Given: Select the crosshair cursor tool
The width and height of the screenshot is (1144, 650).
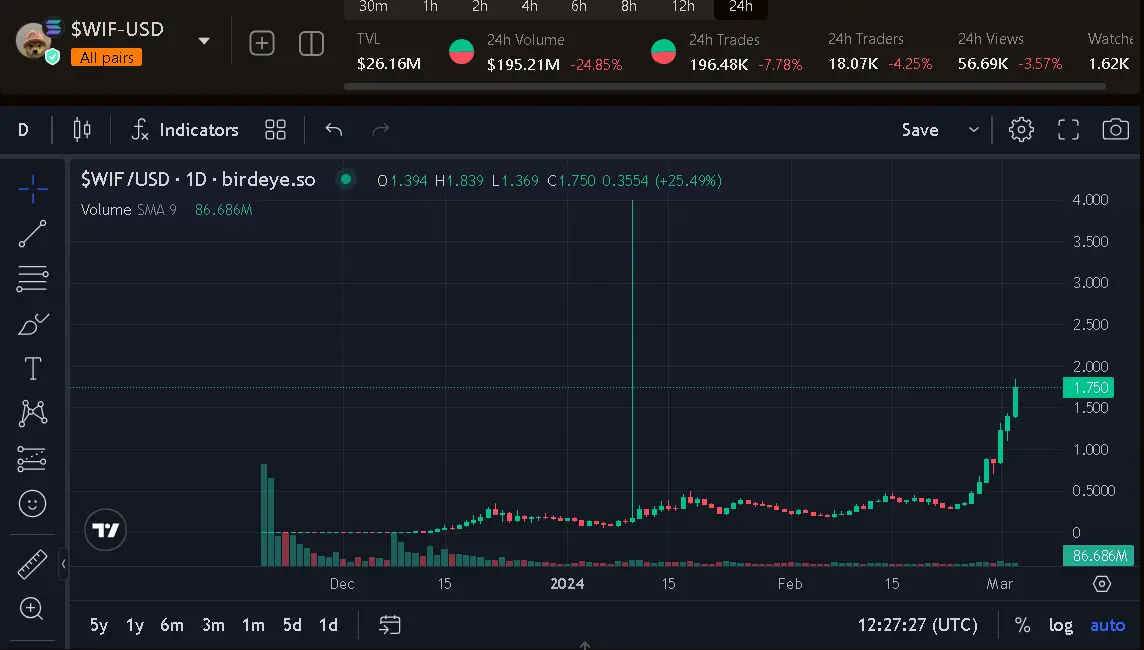Looking at the screenshot, I should coord(32,187).
